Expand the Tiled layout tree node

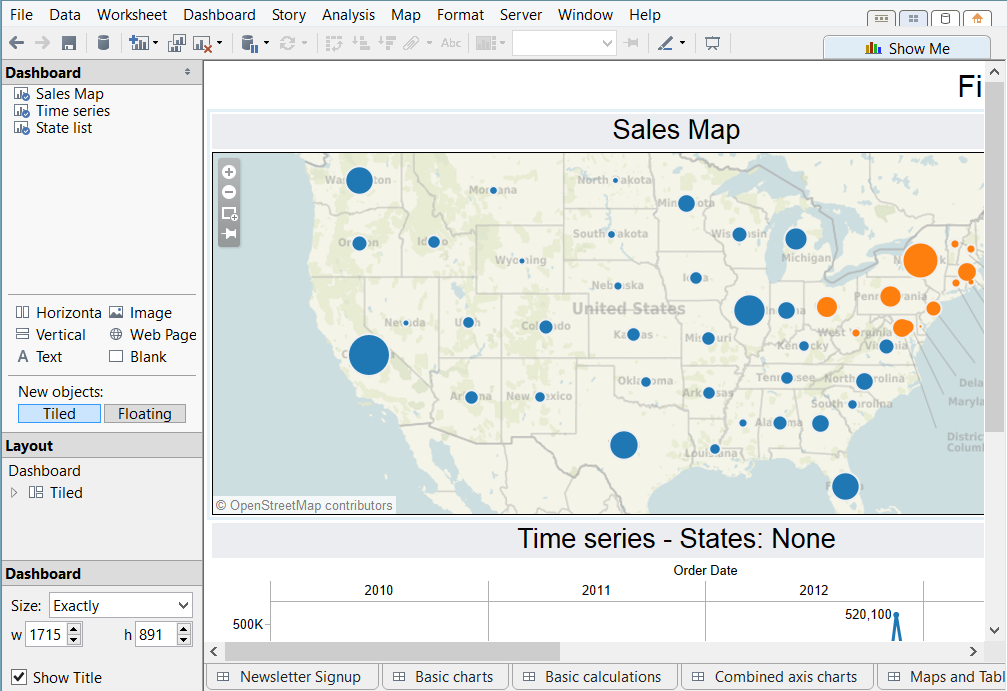14,493
